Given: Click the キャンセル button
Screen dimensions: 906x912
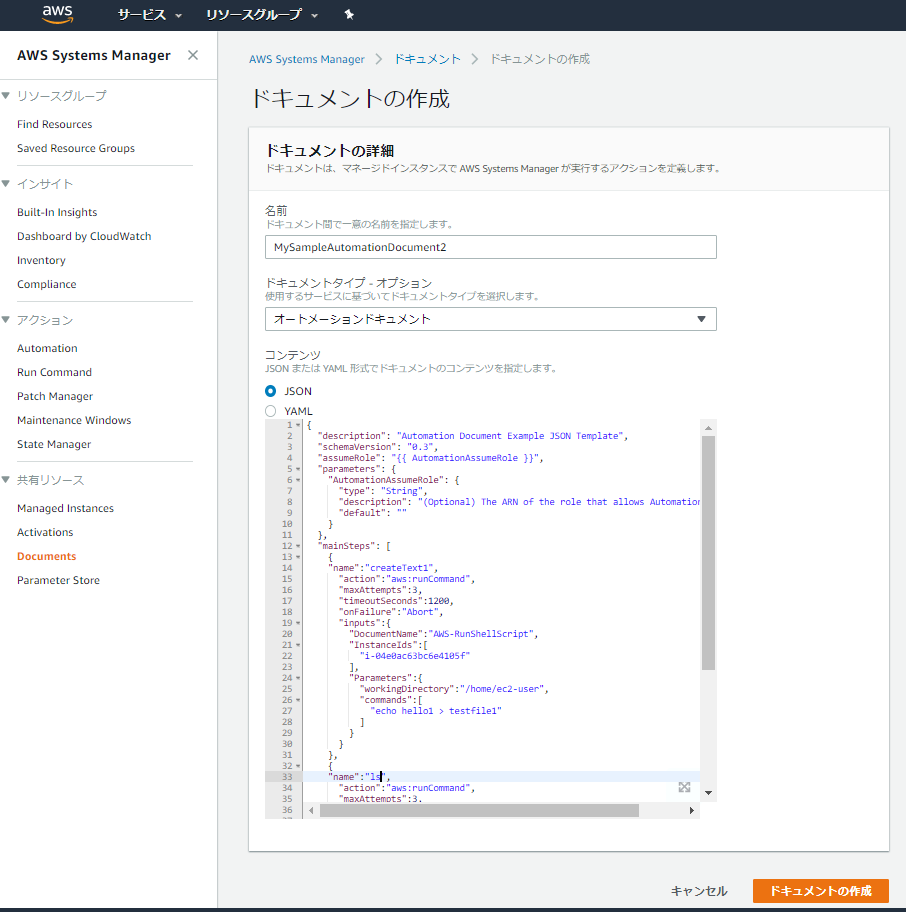Looking at the screenshot, I should (x=699, y=890).
